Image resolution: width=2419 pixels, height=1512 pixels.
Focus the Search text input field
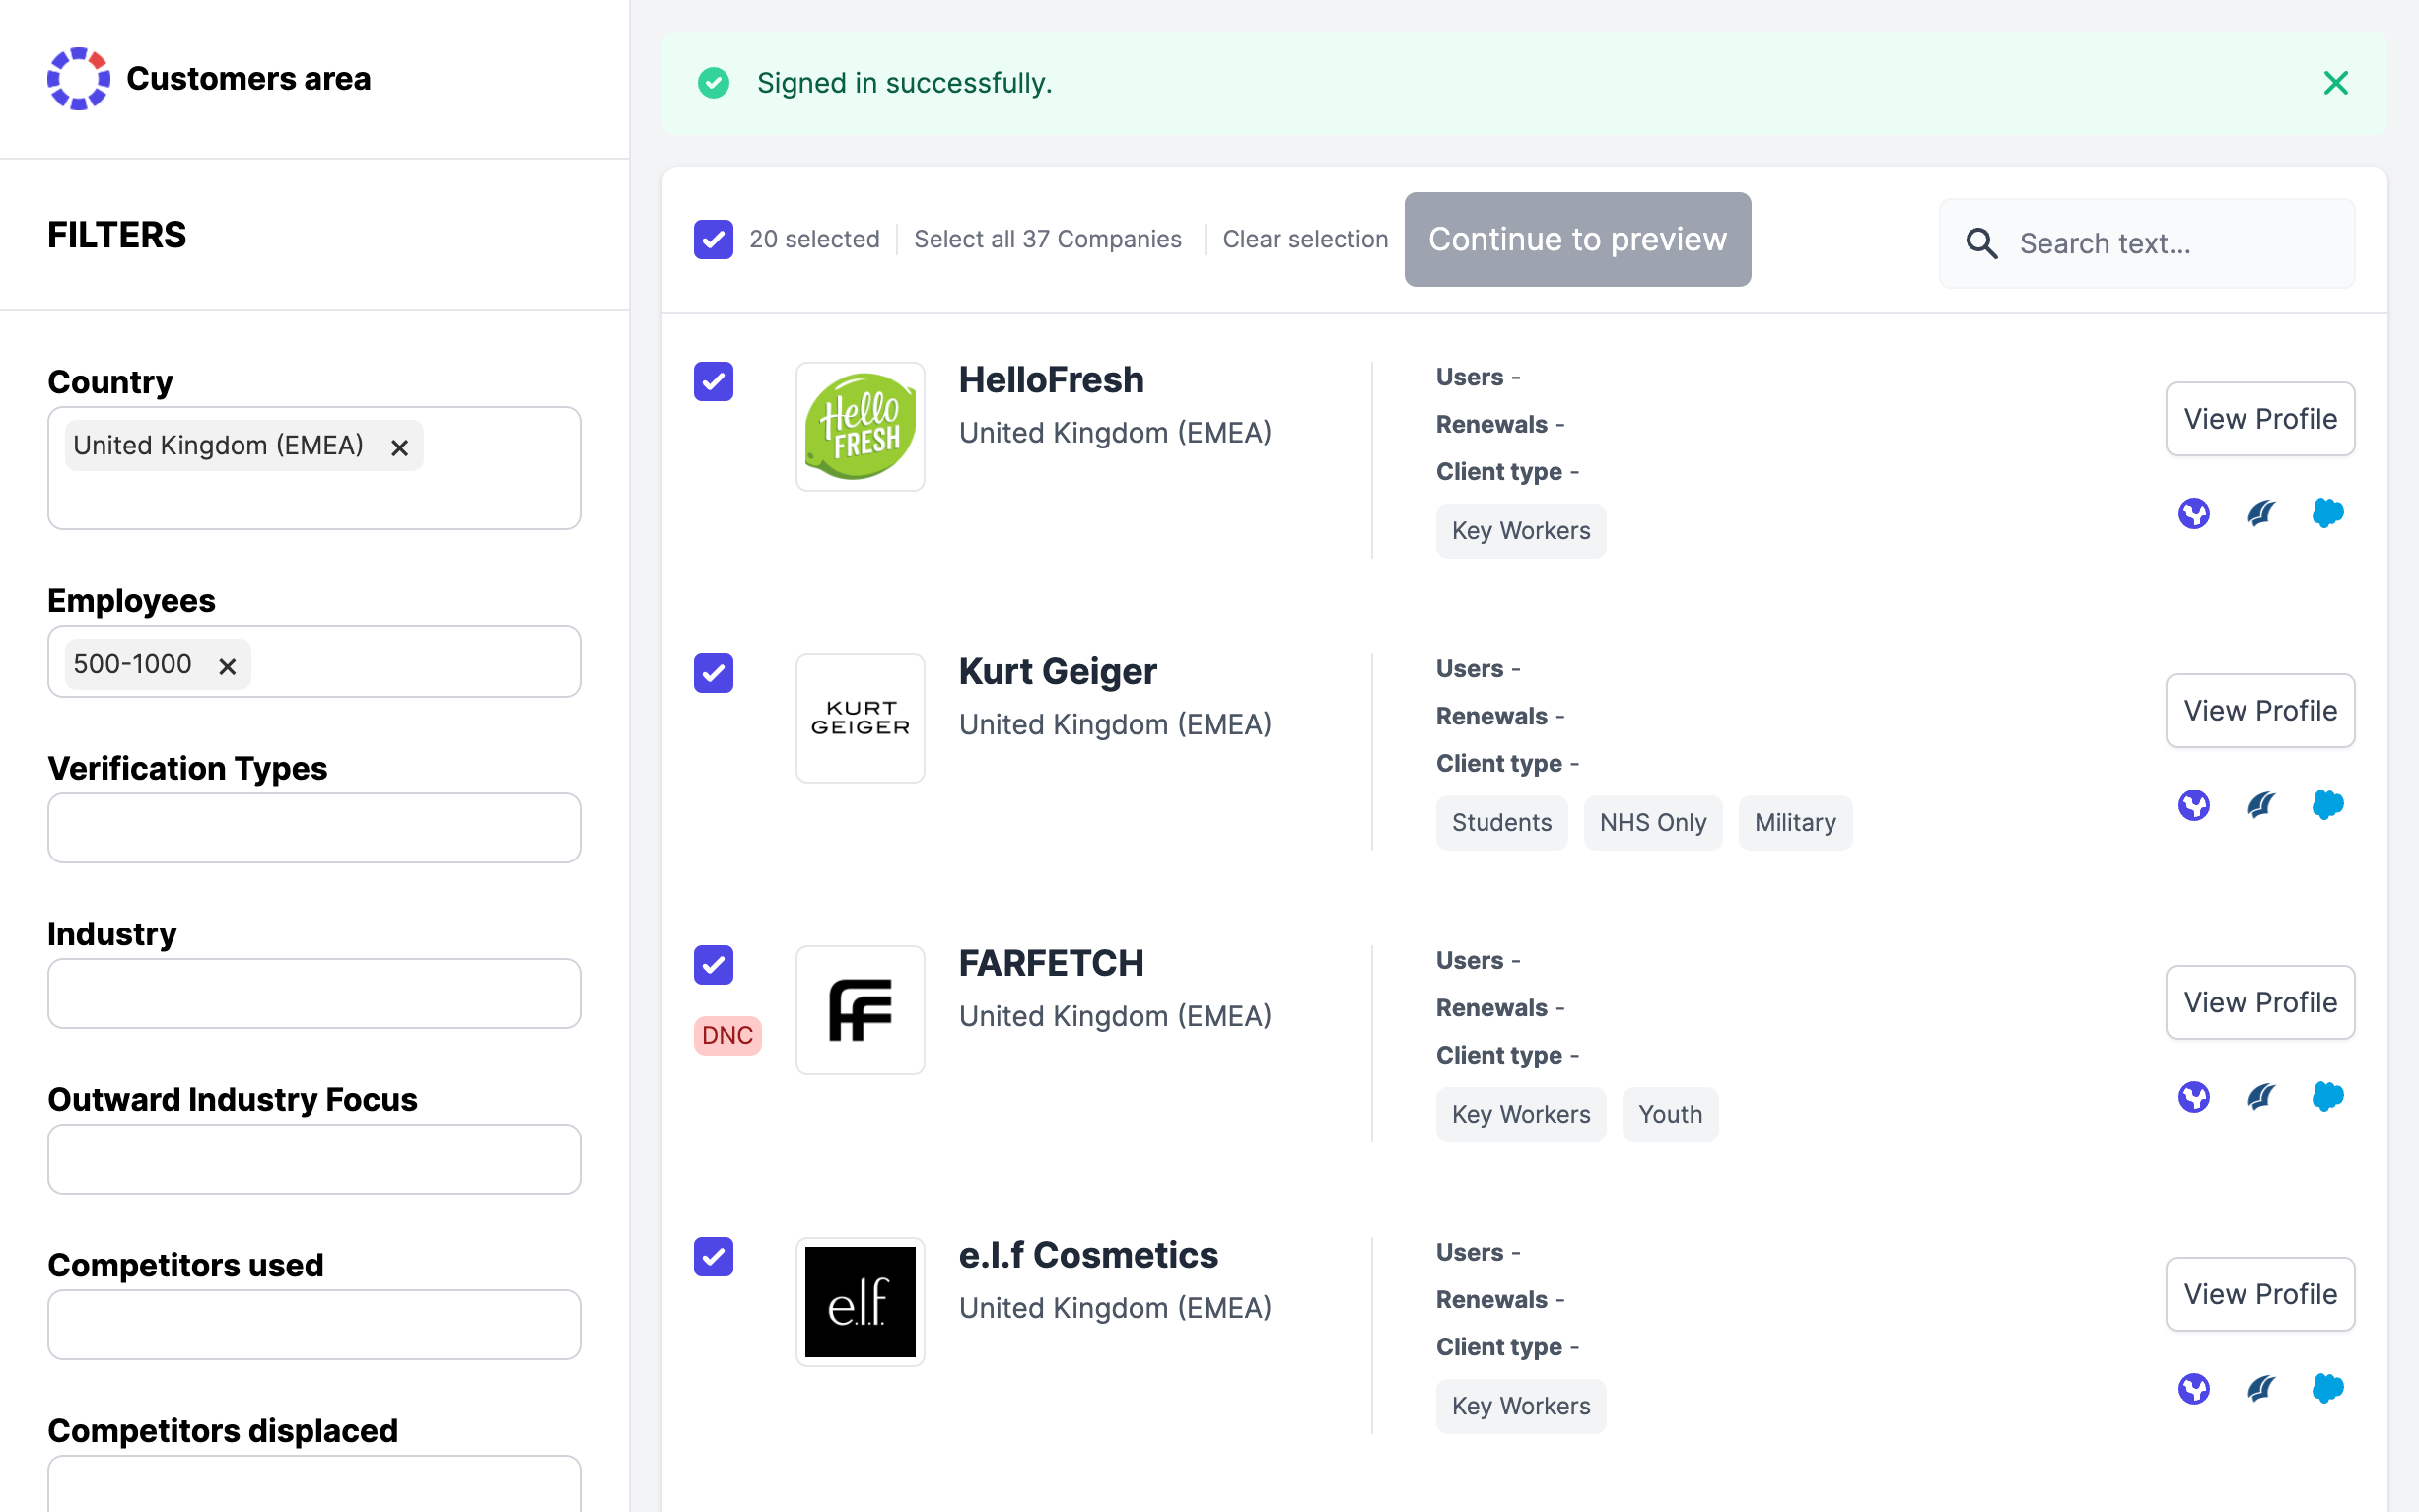pos(2147,243)
